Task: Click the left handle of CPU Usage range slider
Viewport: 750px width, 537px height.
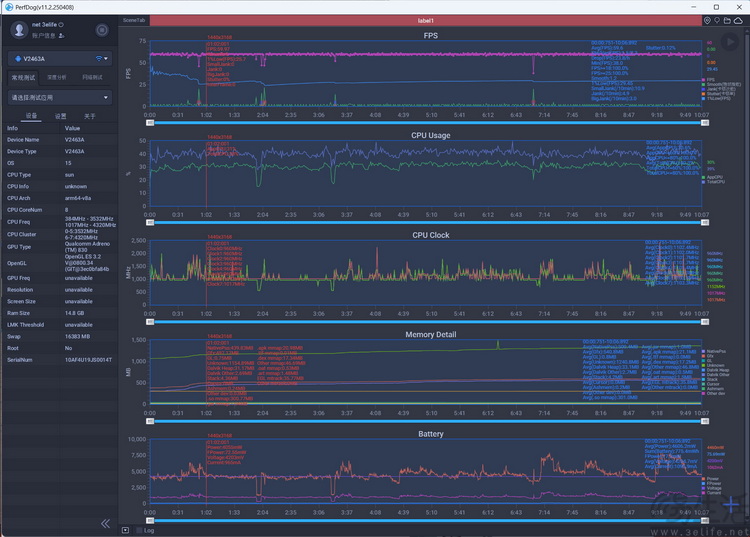Action: point(150,222)
